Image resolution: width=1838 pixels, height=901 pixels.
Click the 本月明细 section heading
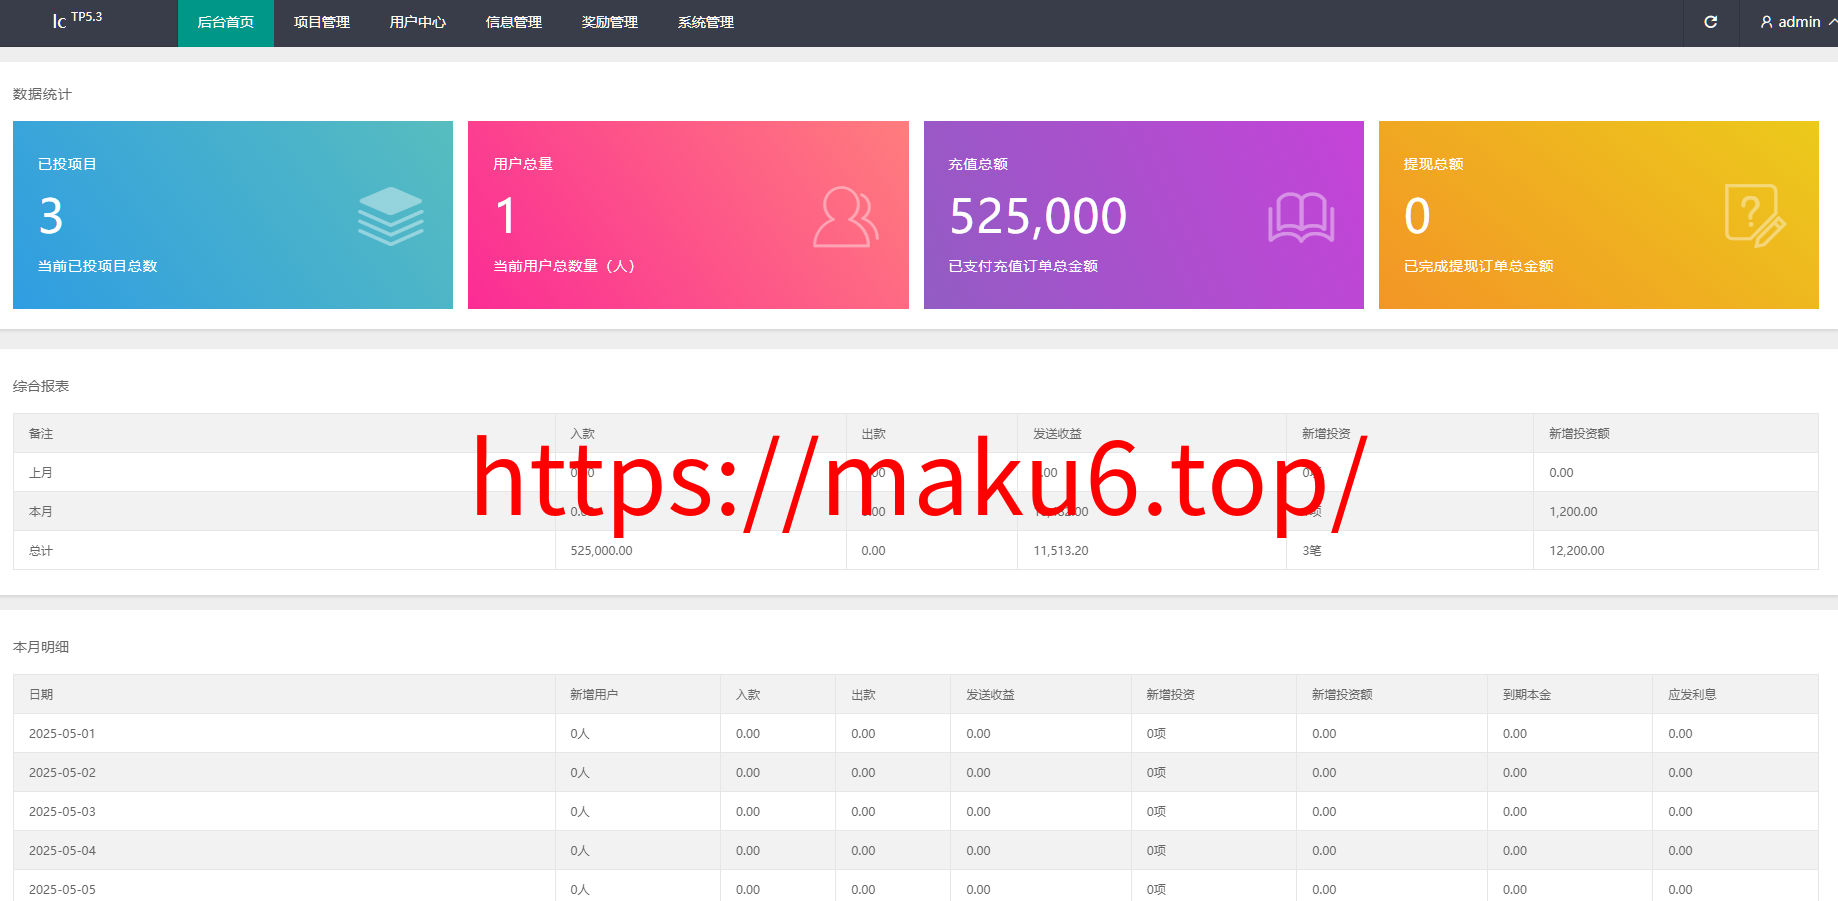41,647
